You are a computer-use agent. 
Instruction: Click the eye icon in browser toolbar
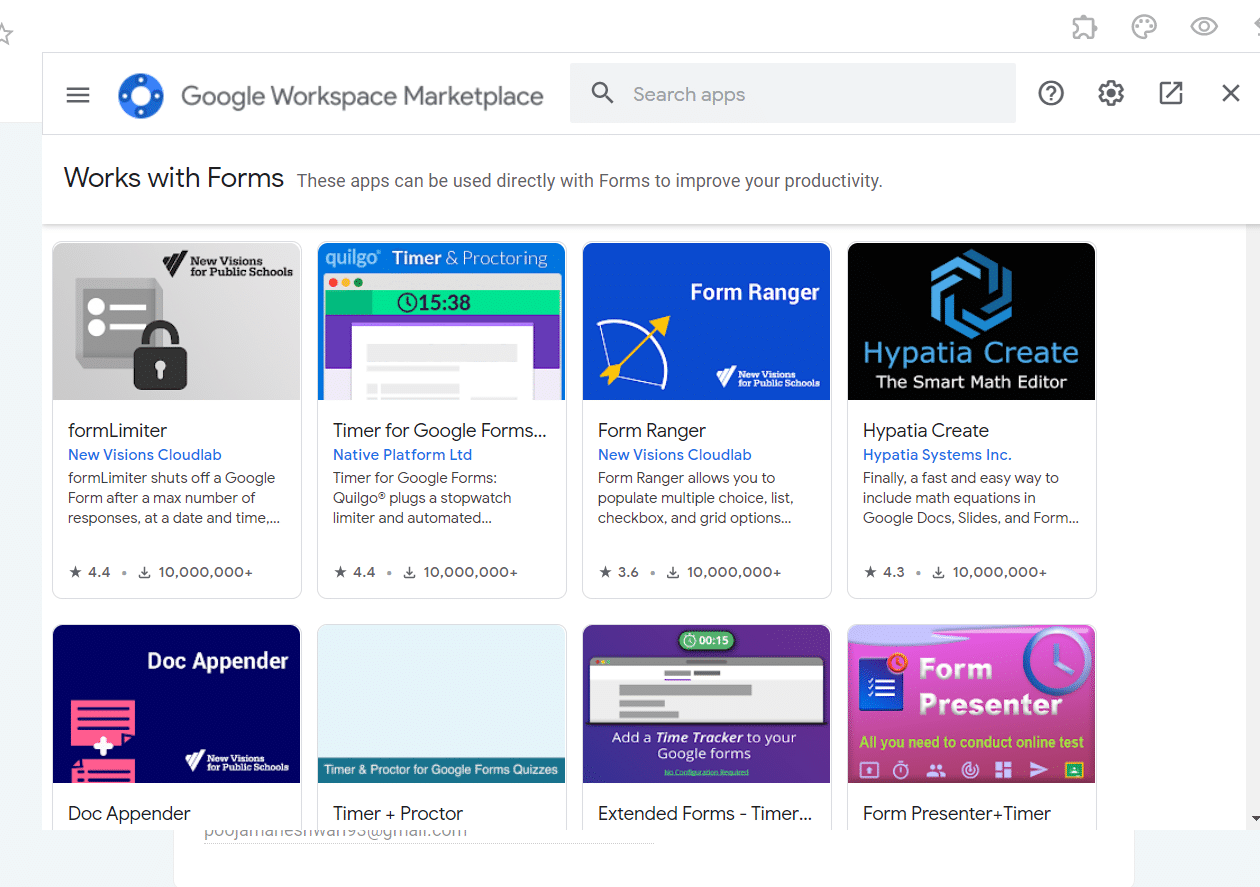[1204, 27]
